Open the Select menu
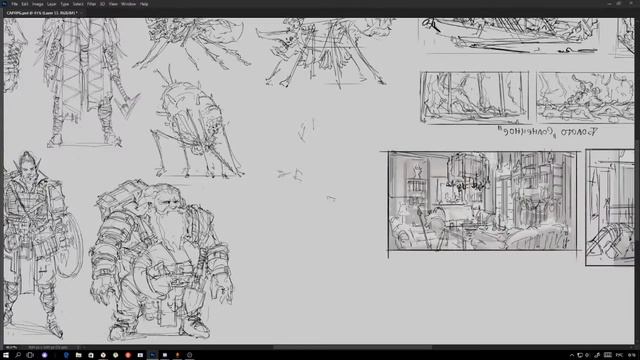The height and width of the screenshot is (360, 640). tap(78, 4)
